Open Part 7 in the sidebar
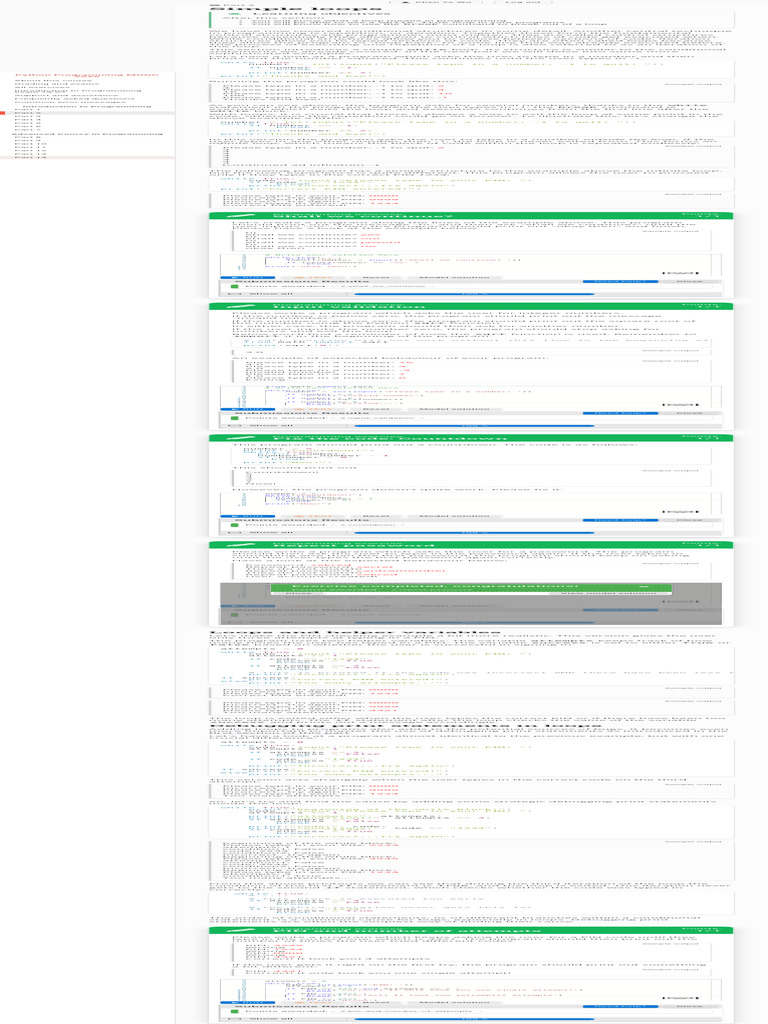 27,130
